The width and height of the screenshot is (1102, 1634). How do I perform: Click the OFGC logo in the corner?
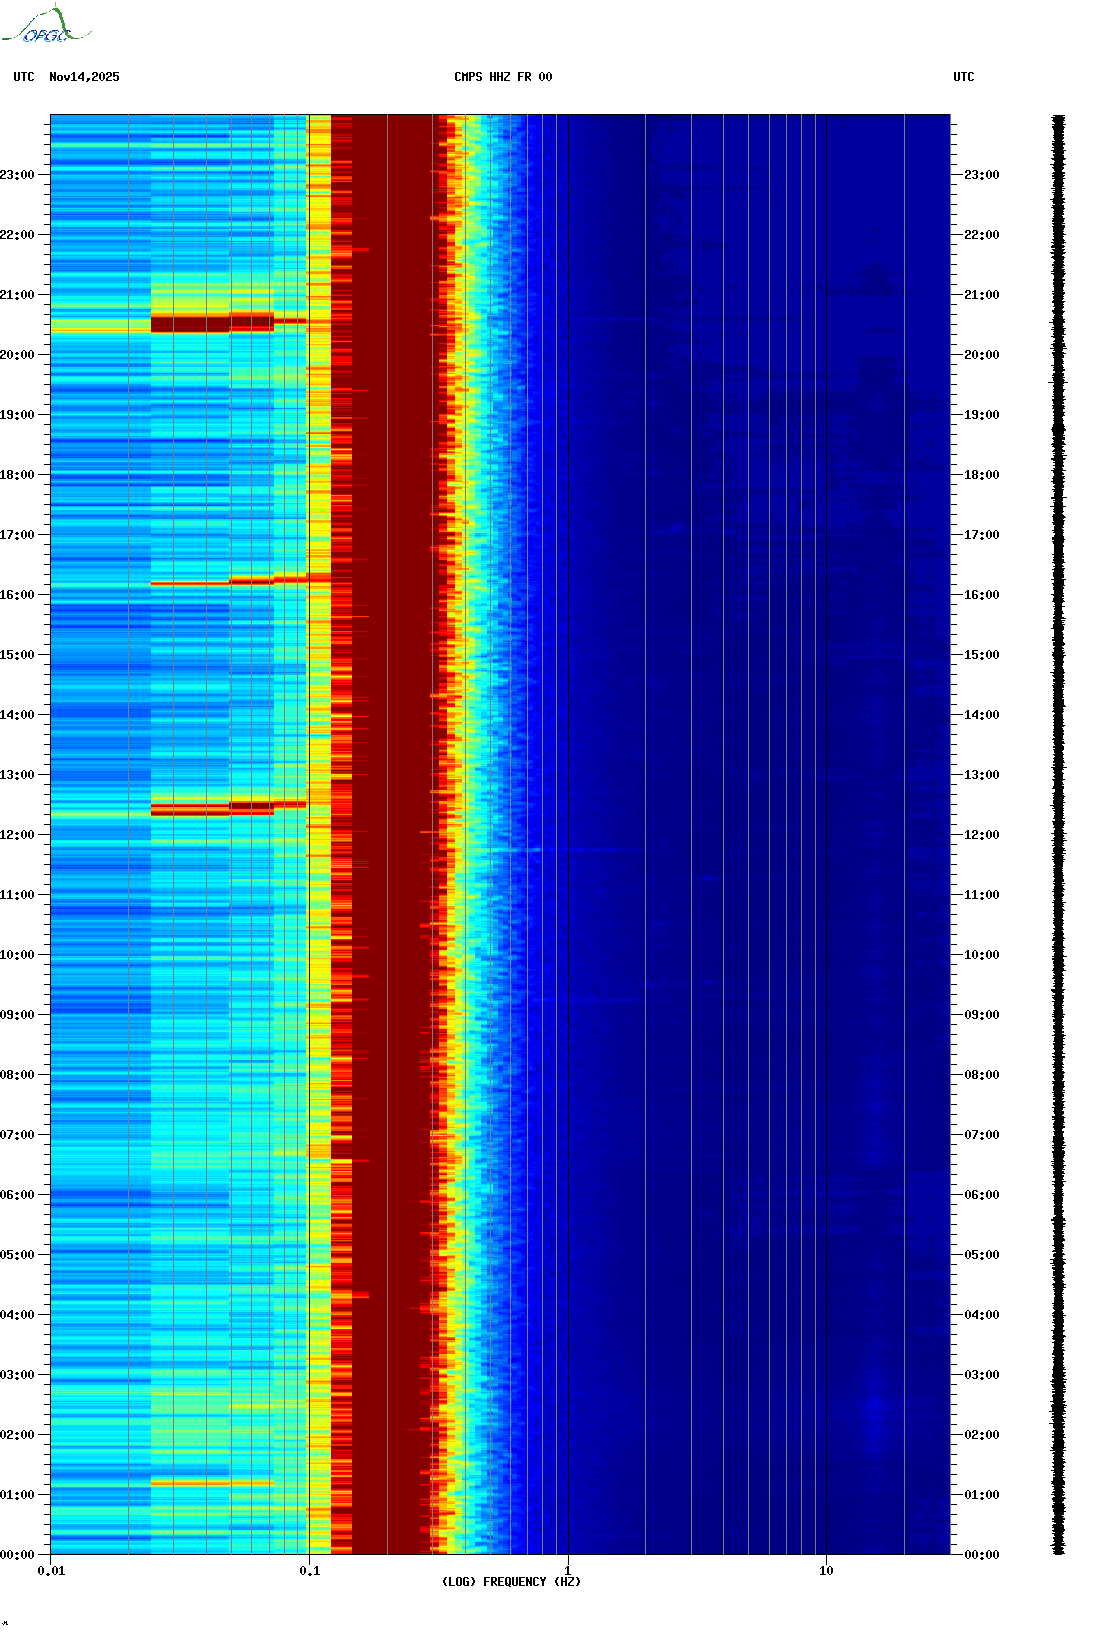click(46, 26)
